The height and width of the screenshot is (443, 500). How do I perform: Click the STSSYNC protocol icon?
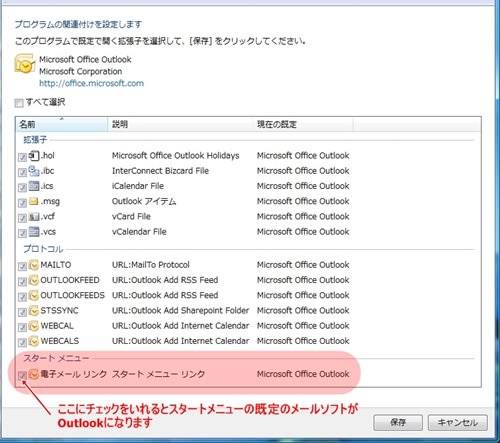[x=34, y=311]
